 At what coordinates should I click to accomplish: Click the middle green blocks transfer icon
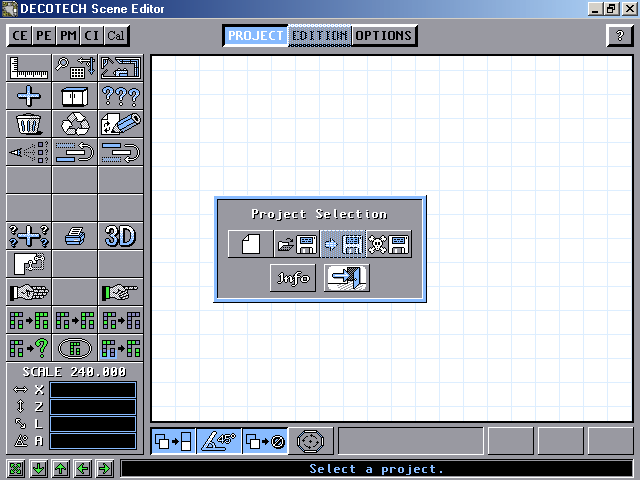pyautogui.click(x=75, y=320)
